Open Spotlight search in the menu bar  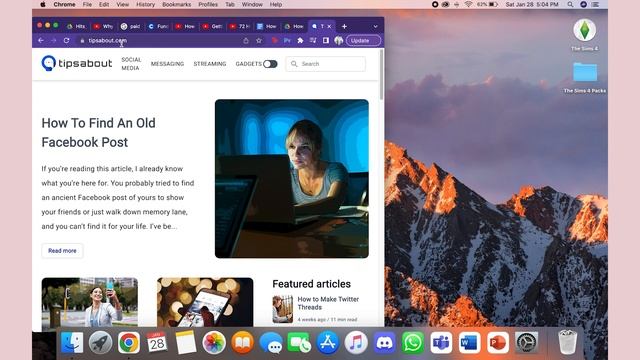(x=570, y=4)
